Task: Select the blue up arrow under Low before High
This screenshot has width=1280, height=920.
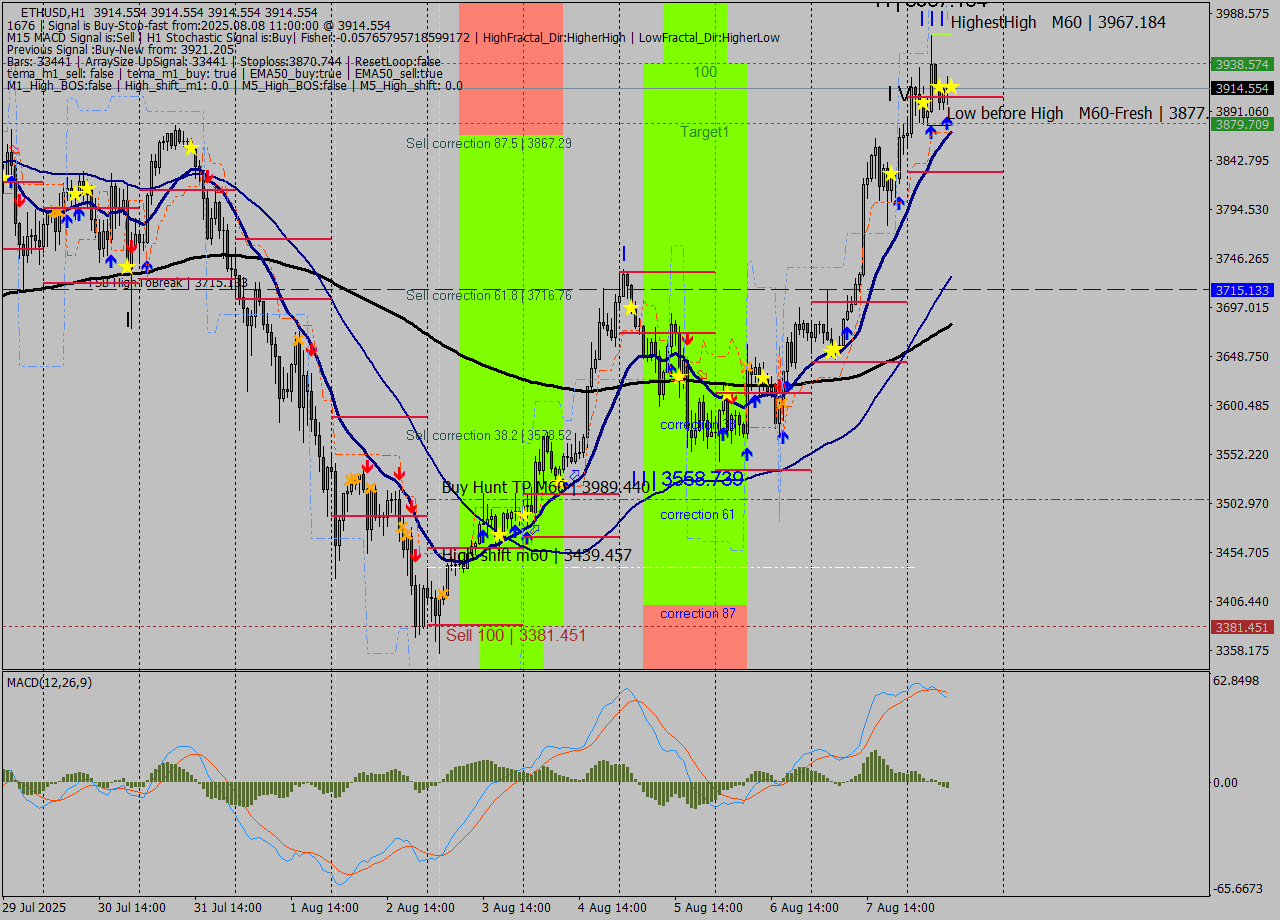Action: pyautogui.click(x=946, y=122)
